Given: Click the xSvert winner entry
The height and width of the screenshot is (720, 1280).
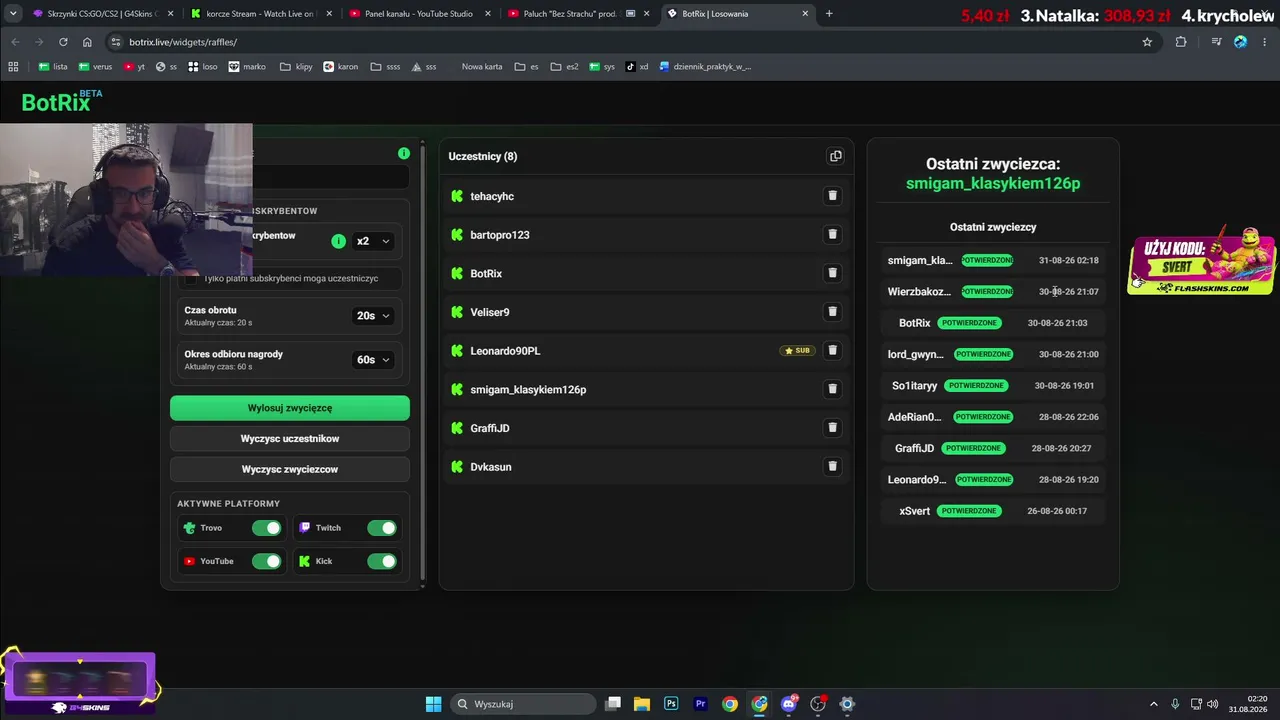Looking at the screenshot, I should (993, 511).
